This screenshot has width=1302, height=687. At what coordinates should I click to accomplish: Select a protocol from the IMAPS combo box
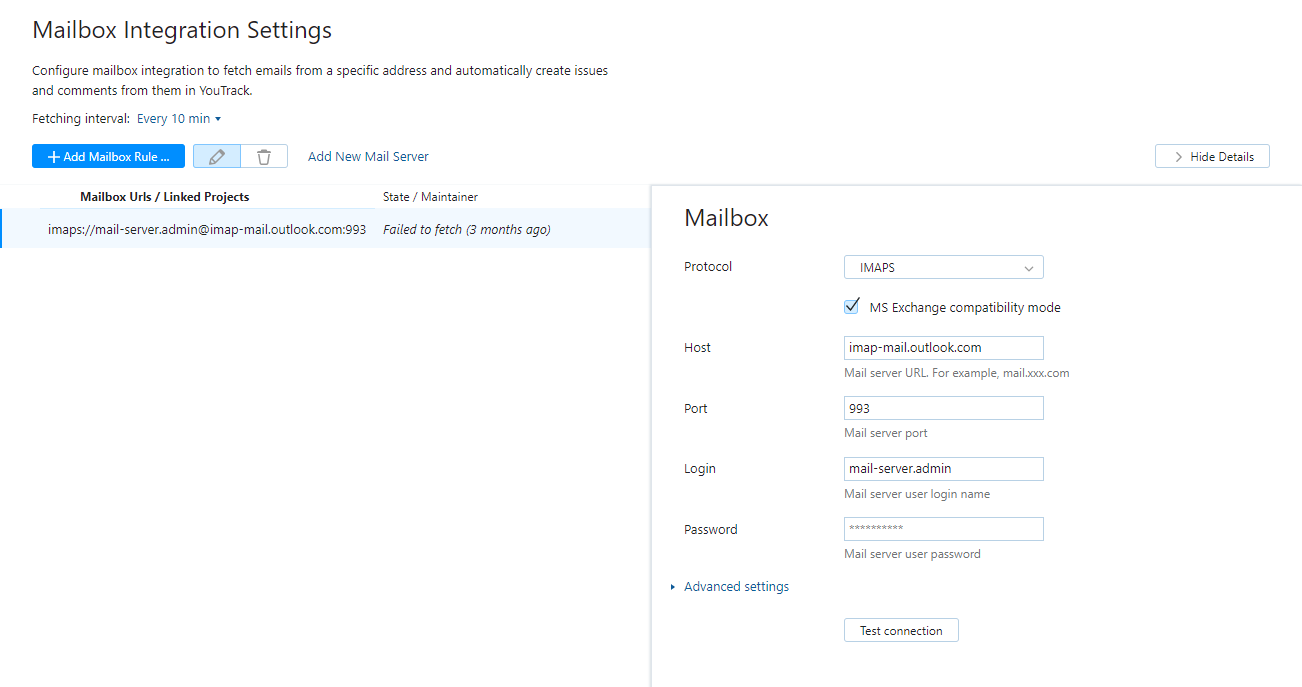click(x=943, y=267)
